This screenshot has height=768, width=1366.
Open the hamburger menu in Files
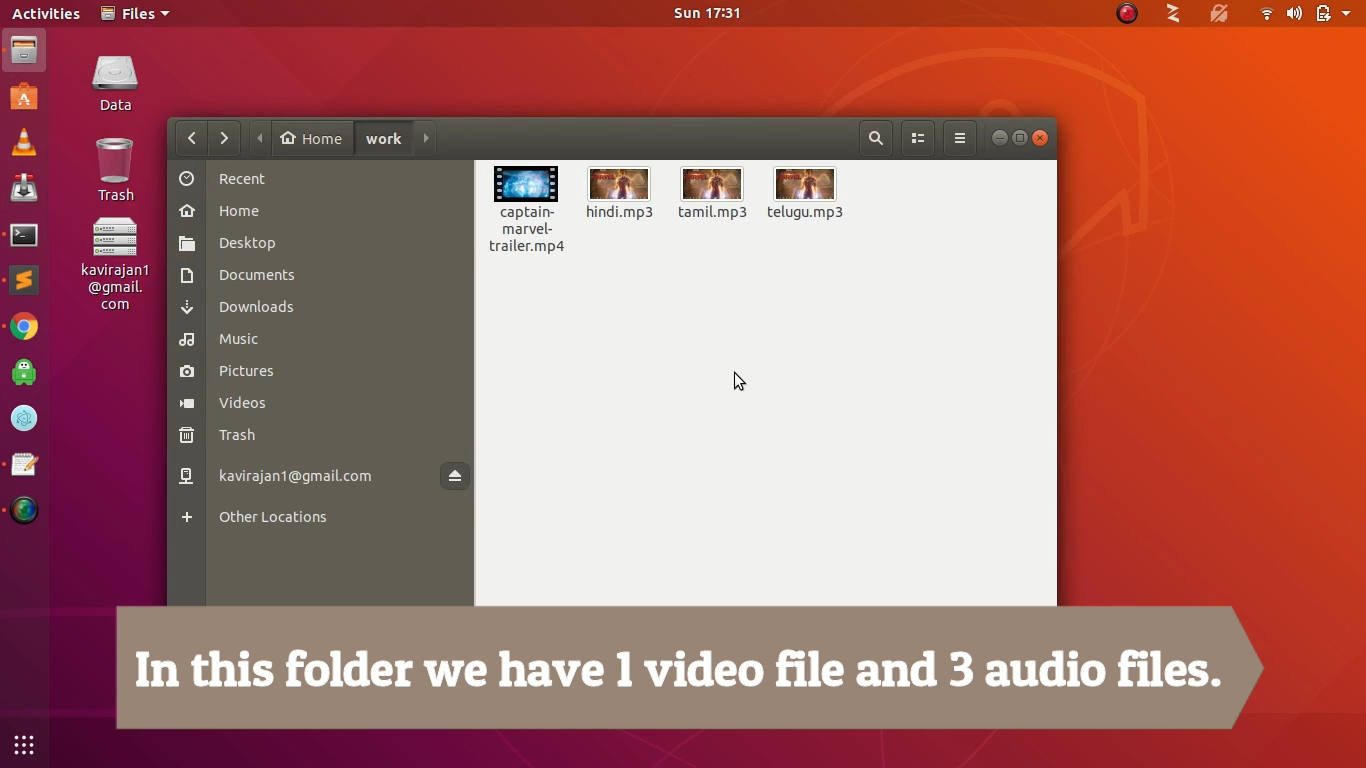point(960,138)
